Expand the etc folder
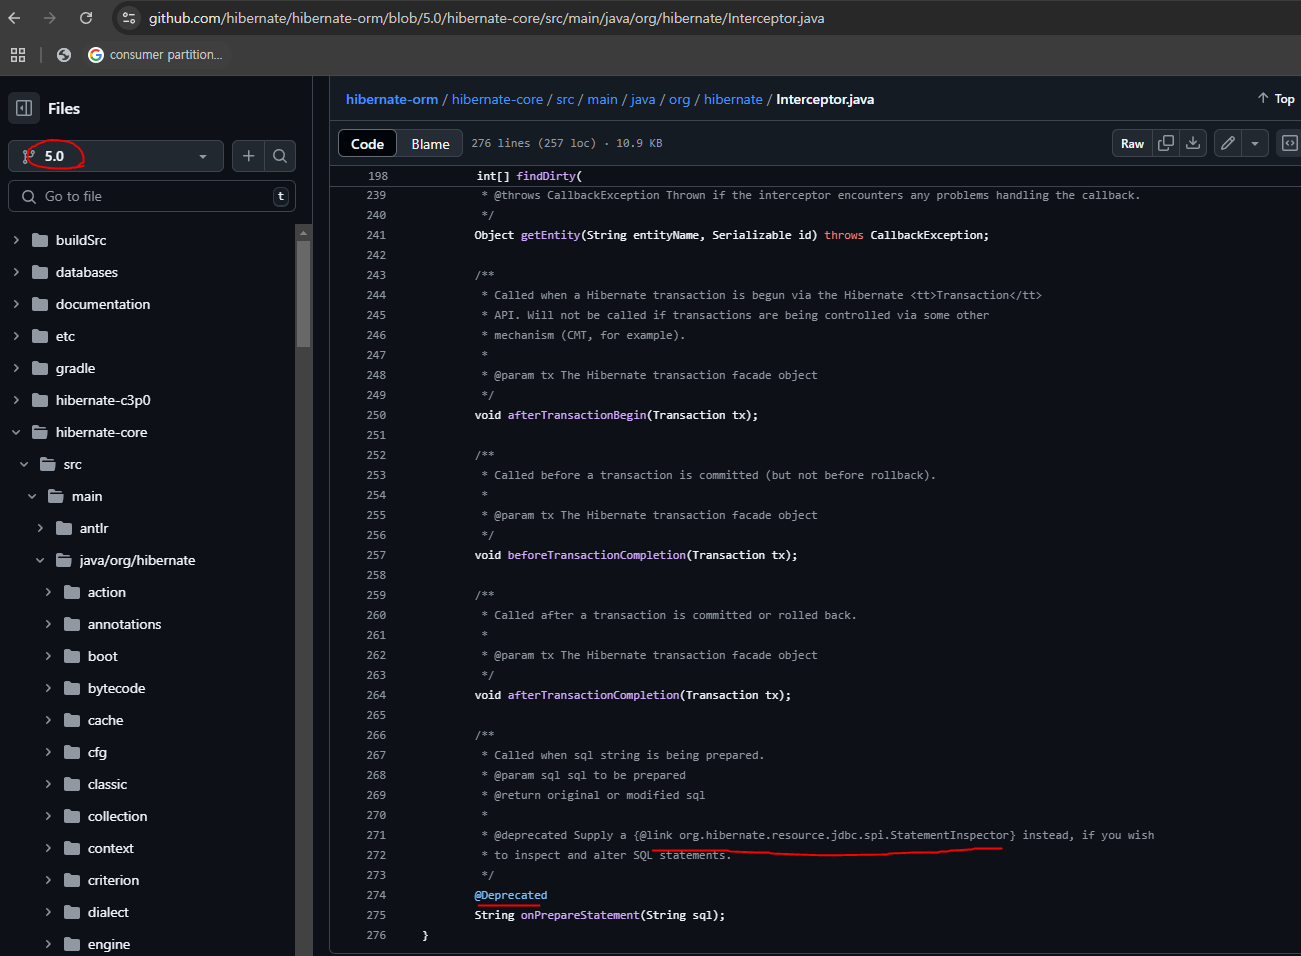Image resolution: width=1301 pixels, height=956 pixels. pos(16,336)
